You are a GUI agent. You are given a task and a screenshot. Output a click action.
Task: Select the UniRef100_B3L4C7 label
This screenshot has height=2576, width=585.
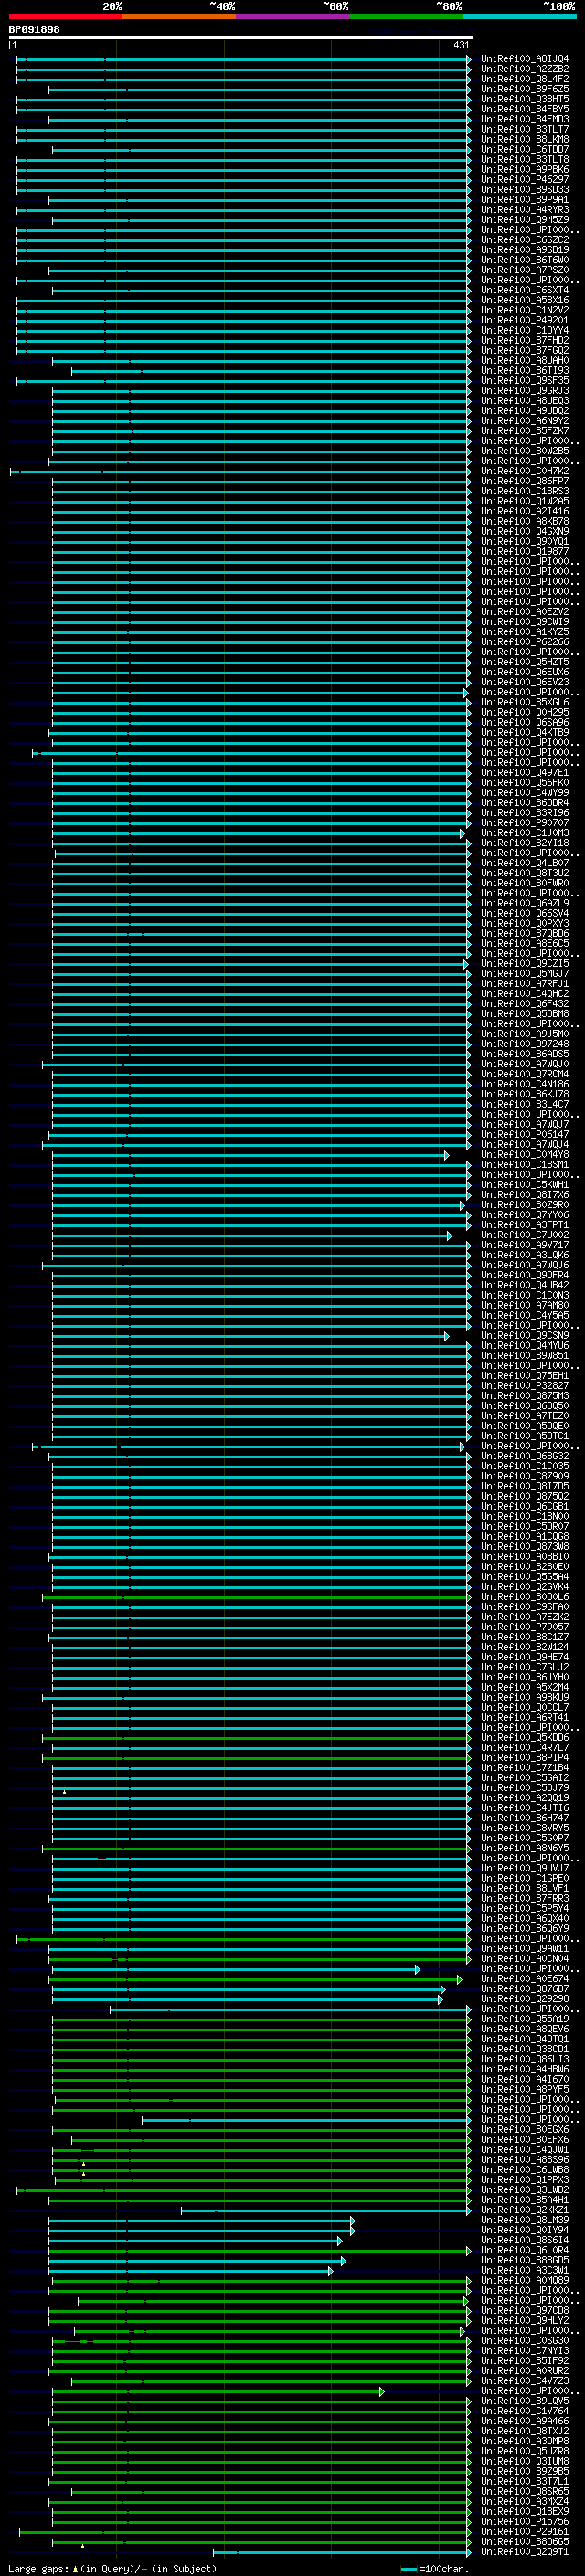524,1104
